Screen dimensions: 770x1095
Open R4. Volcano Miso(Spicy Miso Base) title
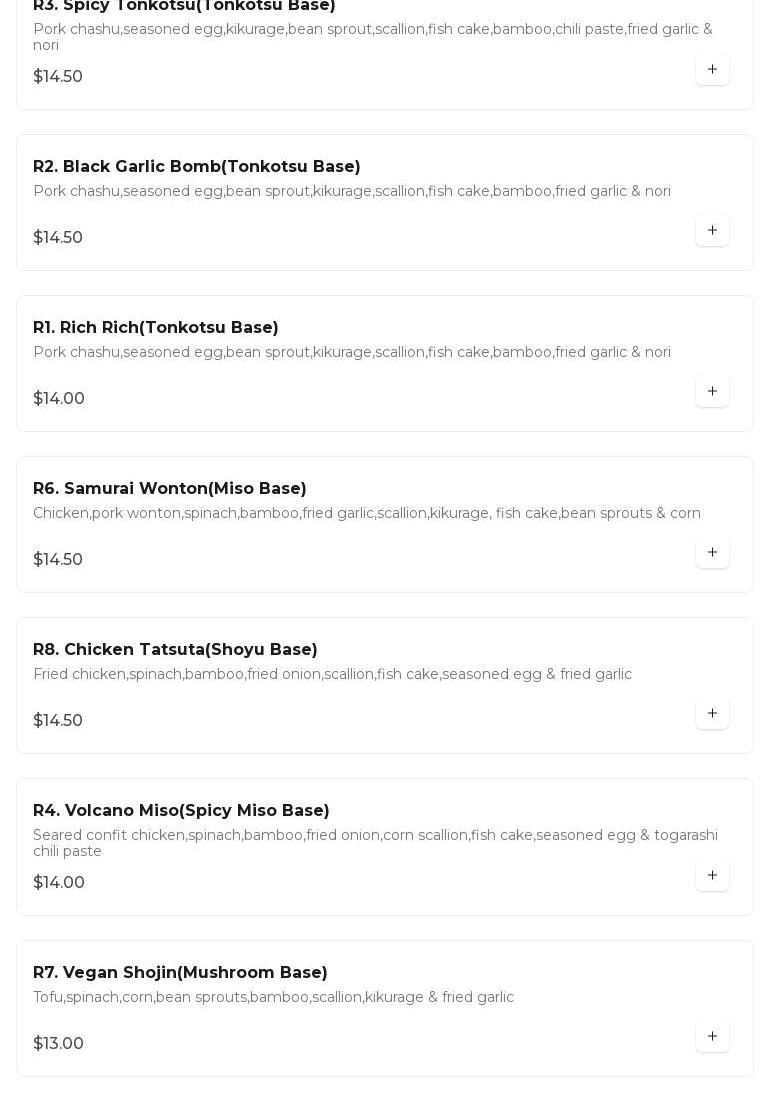click(181, 811)
